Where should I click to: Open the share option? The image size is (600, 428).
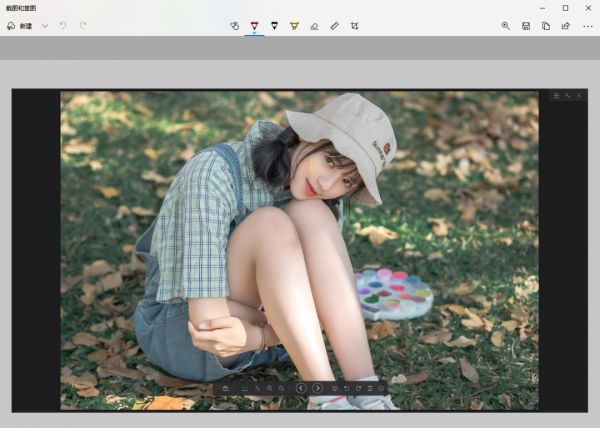tap(566, 25)
